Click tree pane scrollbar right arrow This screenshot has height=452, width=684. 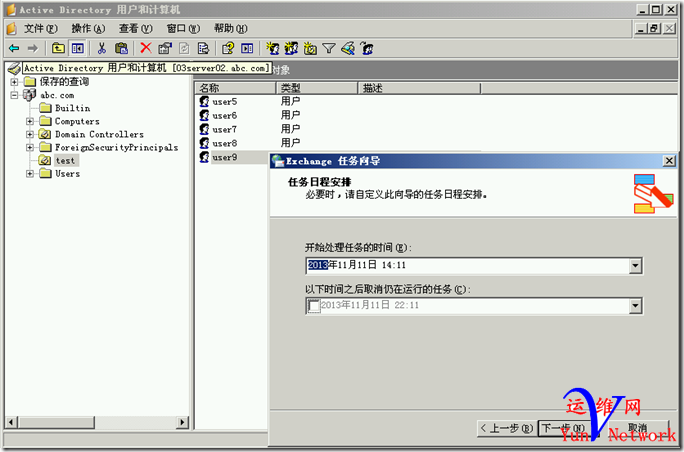coord(183,422)
